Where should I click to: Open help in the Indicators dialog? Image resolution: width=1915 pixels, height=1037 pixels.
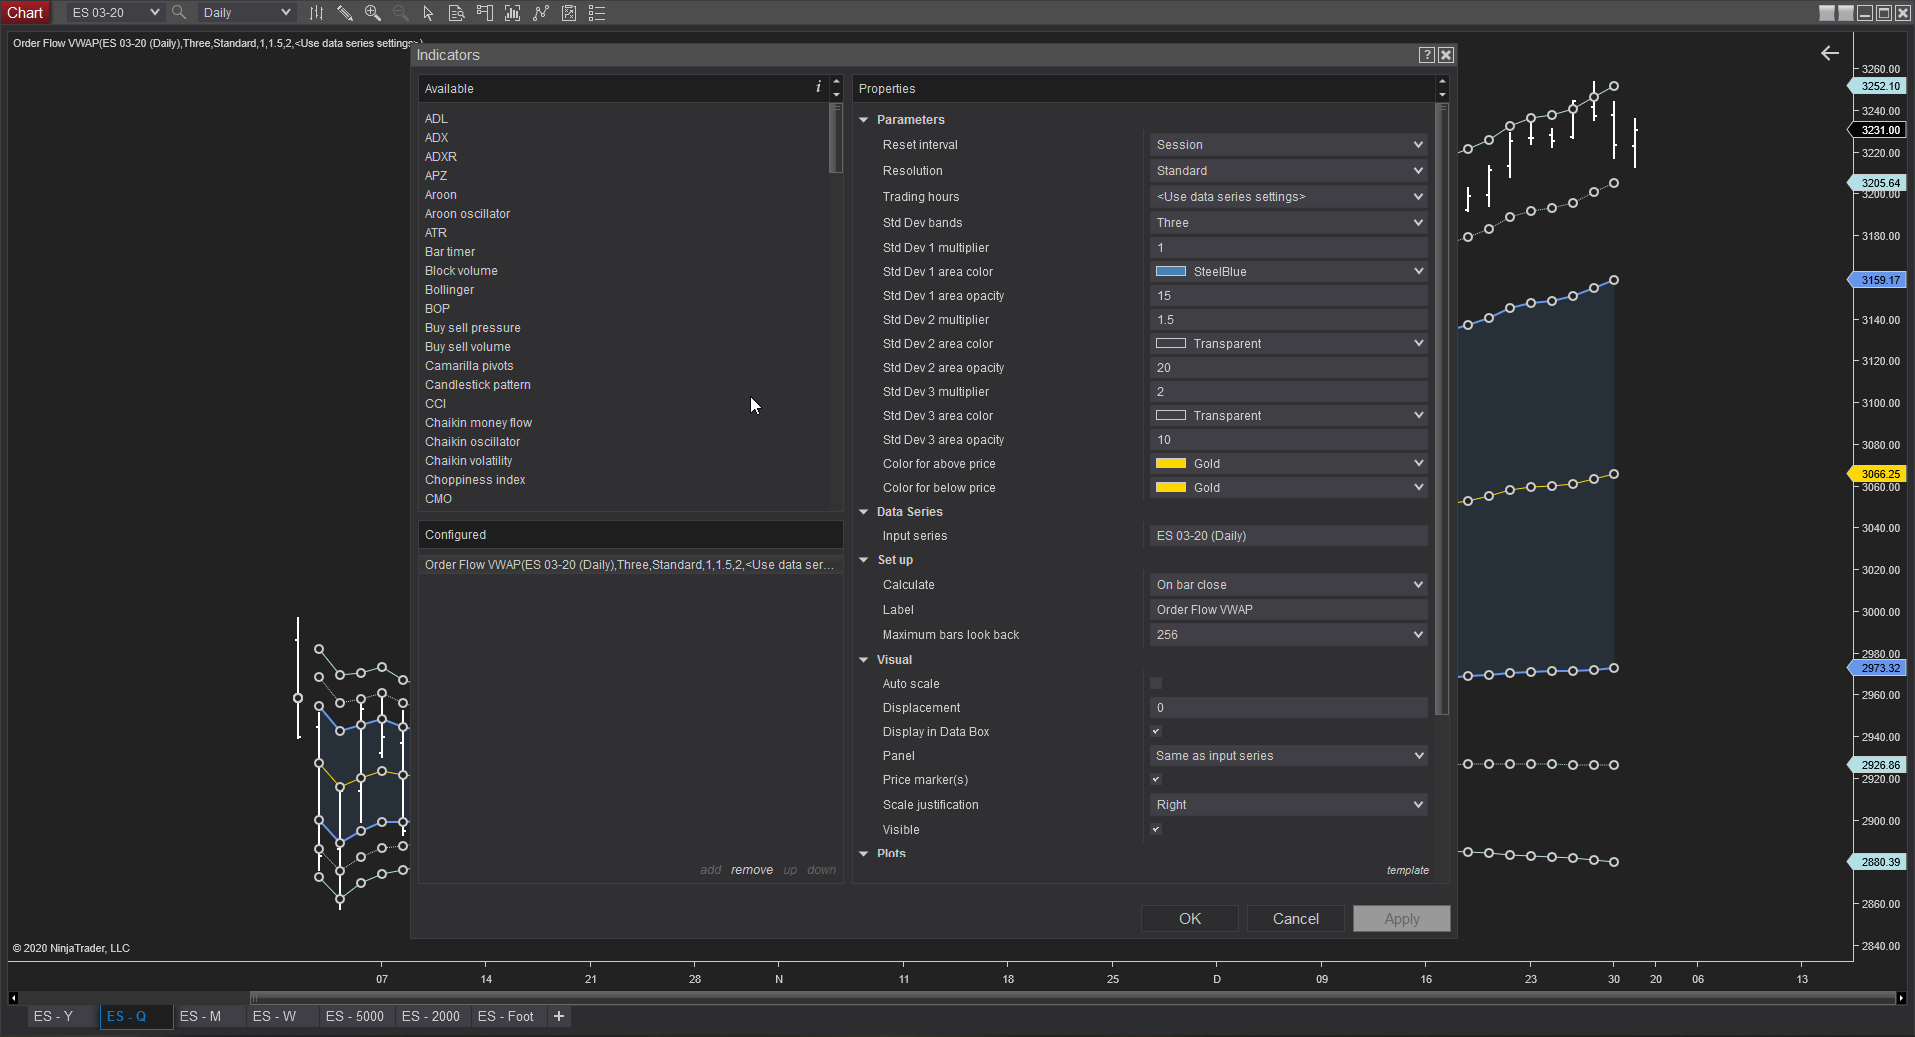coord(1427,55)
